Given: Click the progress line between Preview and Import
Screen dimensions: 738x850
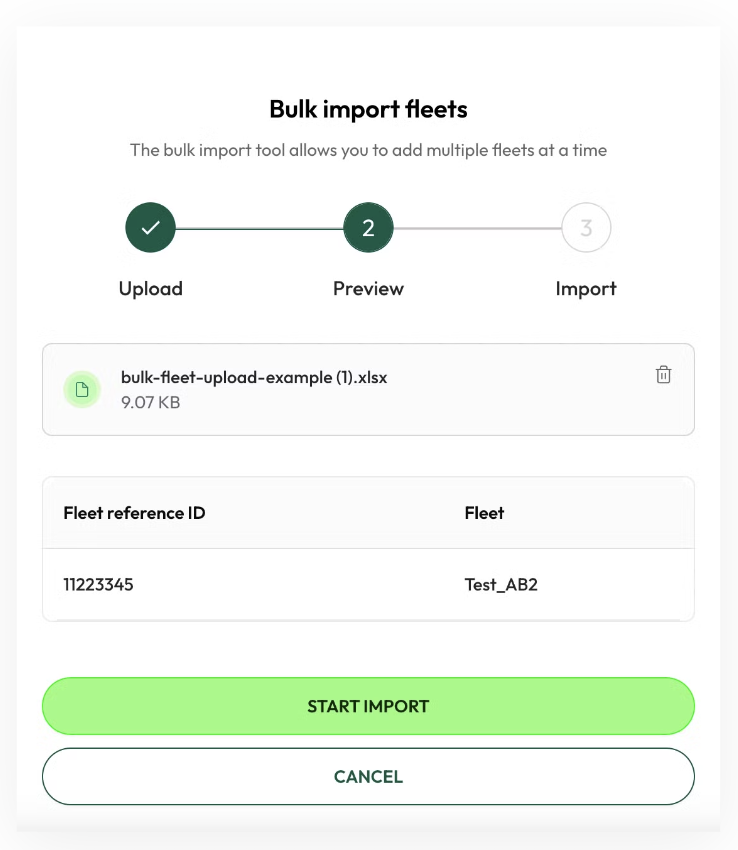Looking at the screenshot, I should coord(477,228).
